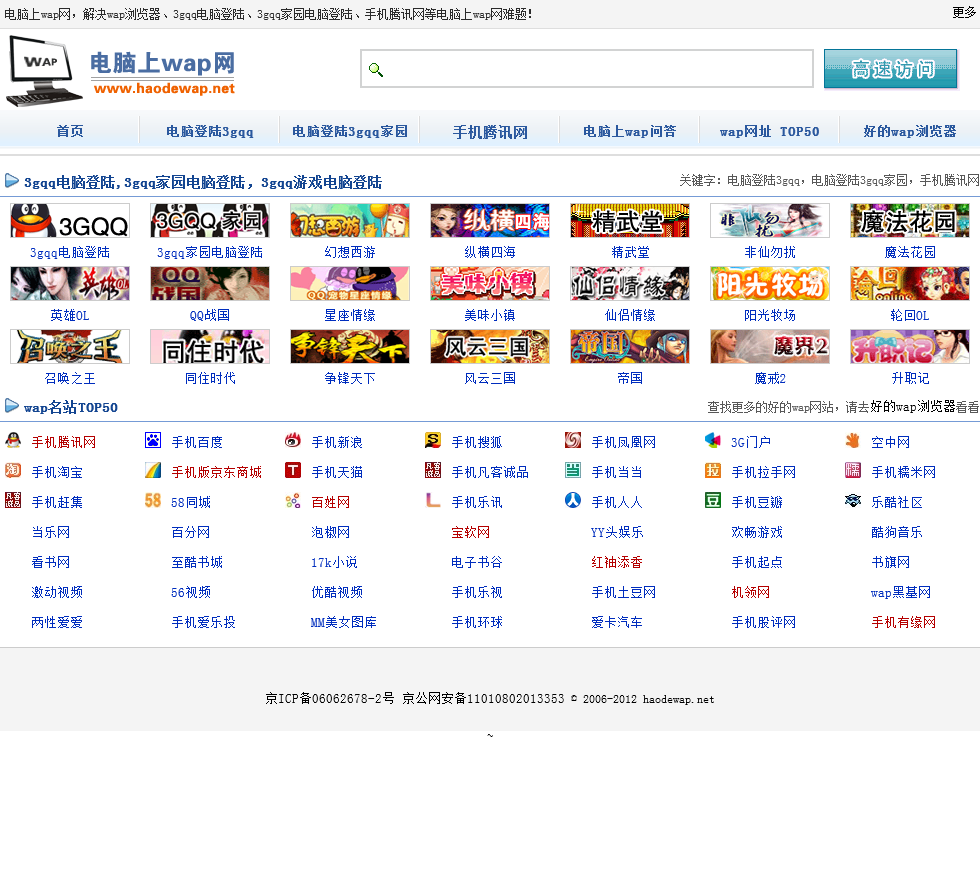Click the QQ战国 text link
Viewport: 980px width, 891px height.
[210, 316]
